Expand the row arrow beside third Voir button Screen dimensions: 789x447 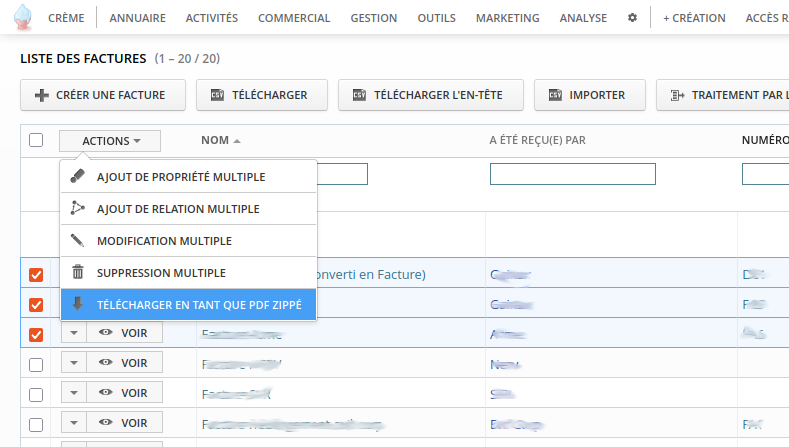pos(74,333)
